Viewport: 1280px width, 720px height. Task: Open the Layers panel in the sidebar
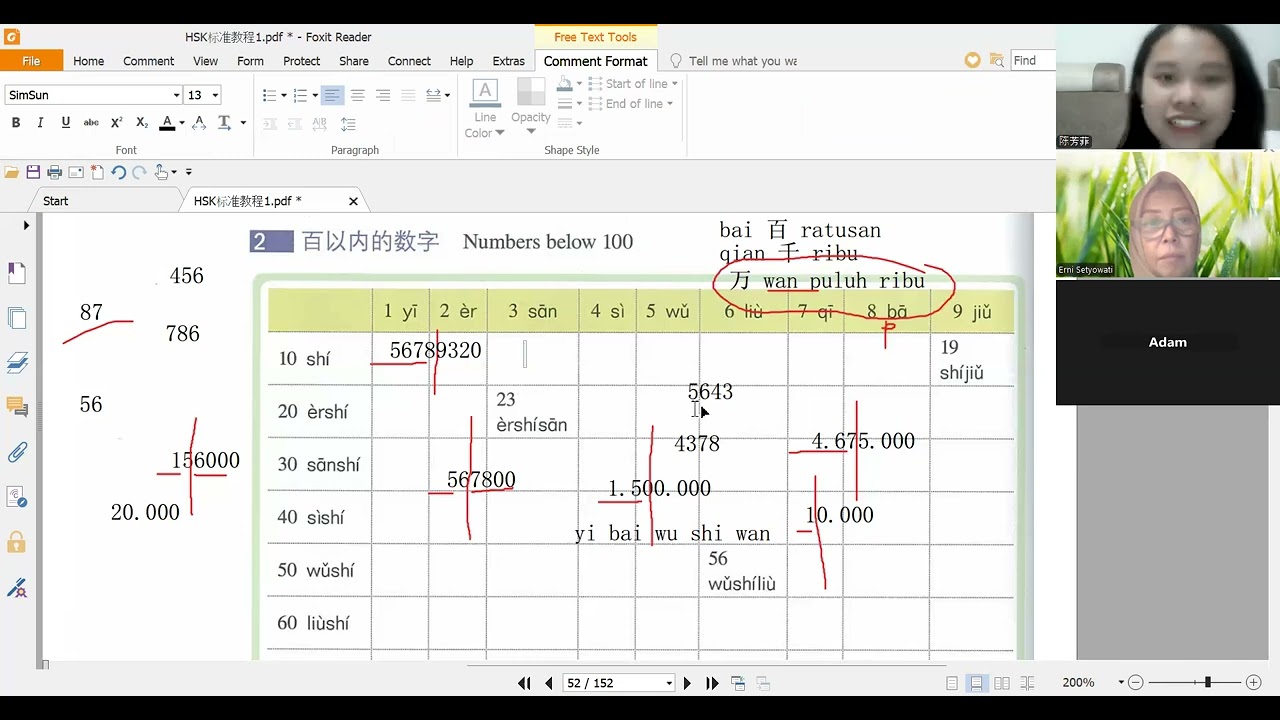[x=16, y=362]
